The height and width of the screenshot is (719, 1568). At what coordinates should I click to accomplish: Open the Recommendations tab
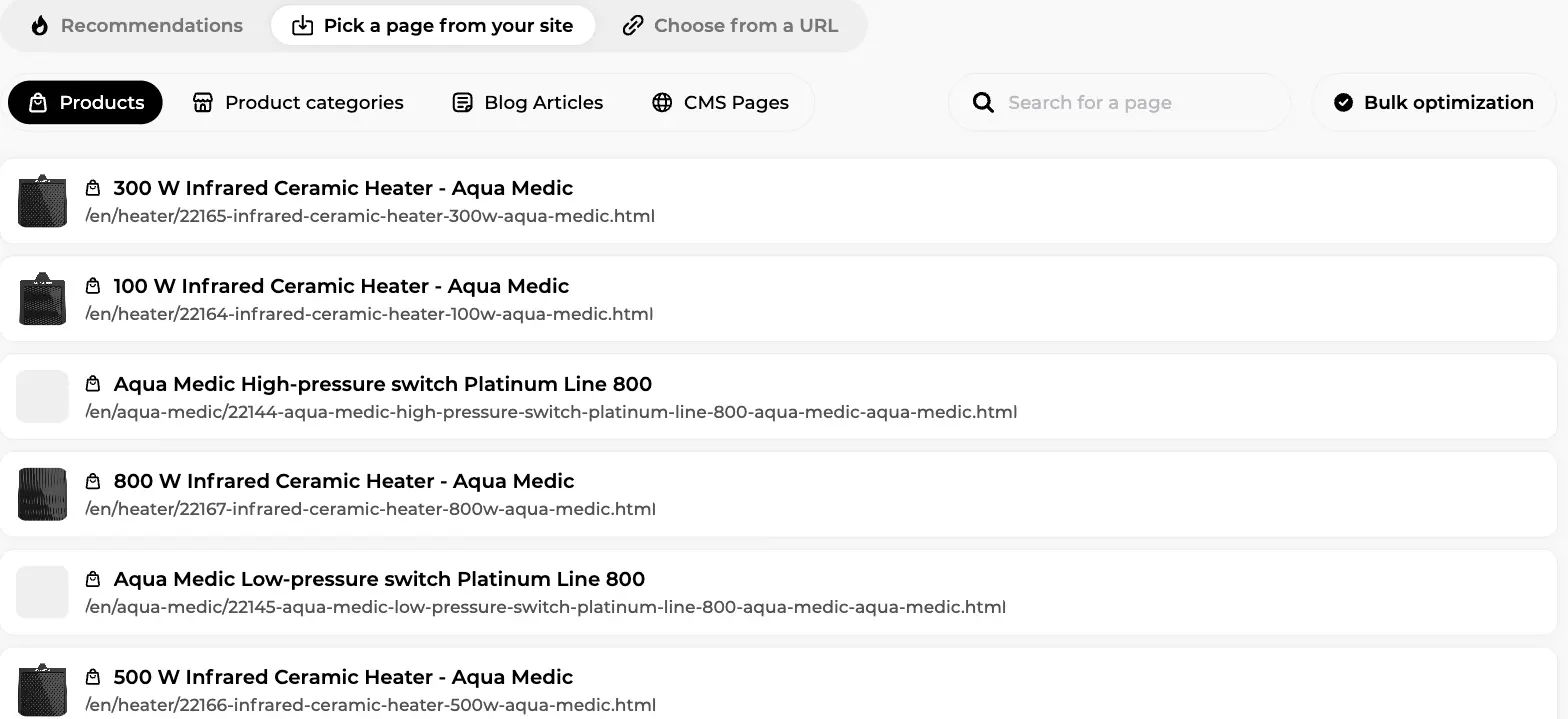click(136, 26)
